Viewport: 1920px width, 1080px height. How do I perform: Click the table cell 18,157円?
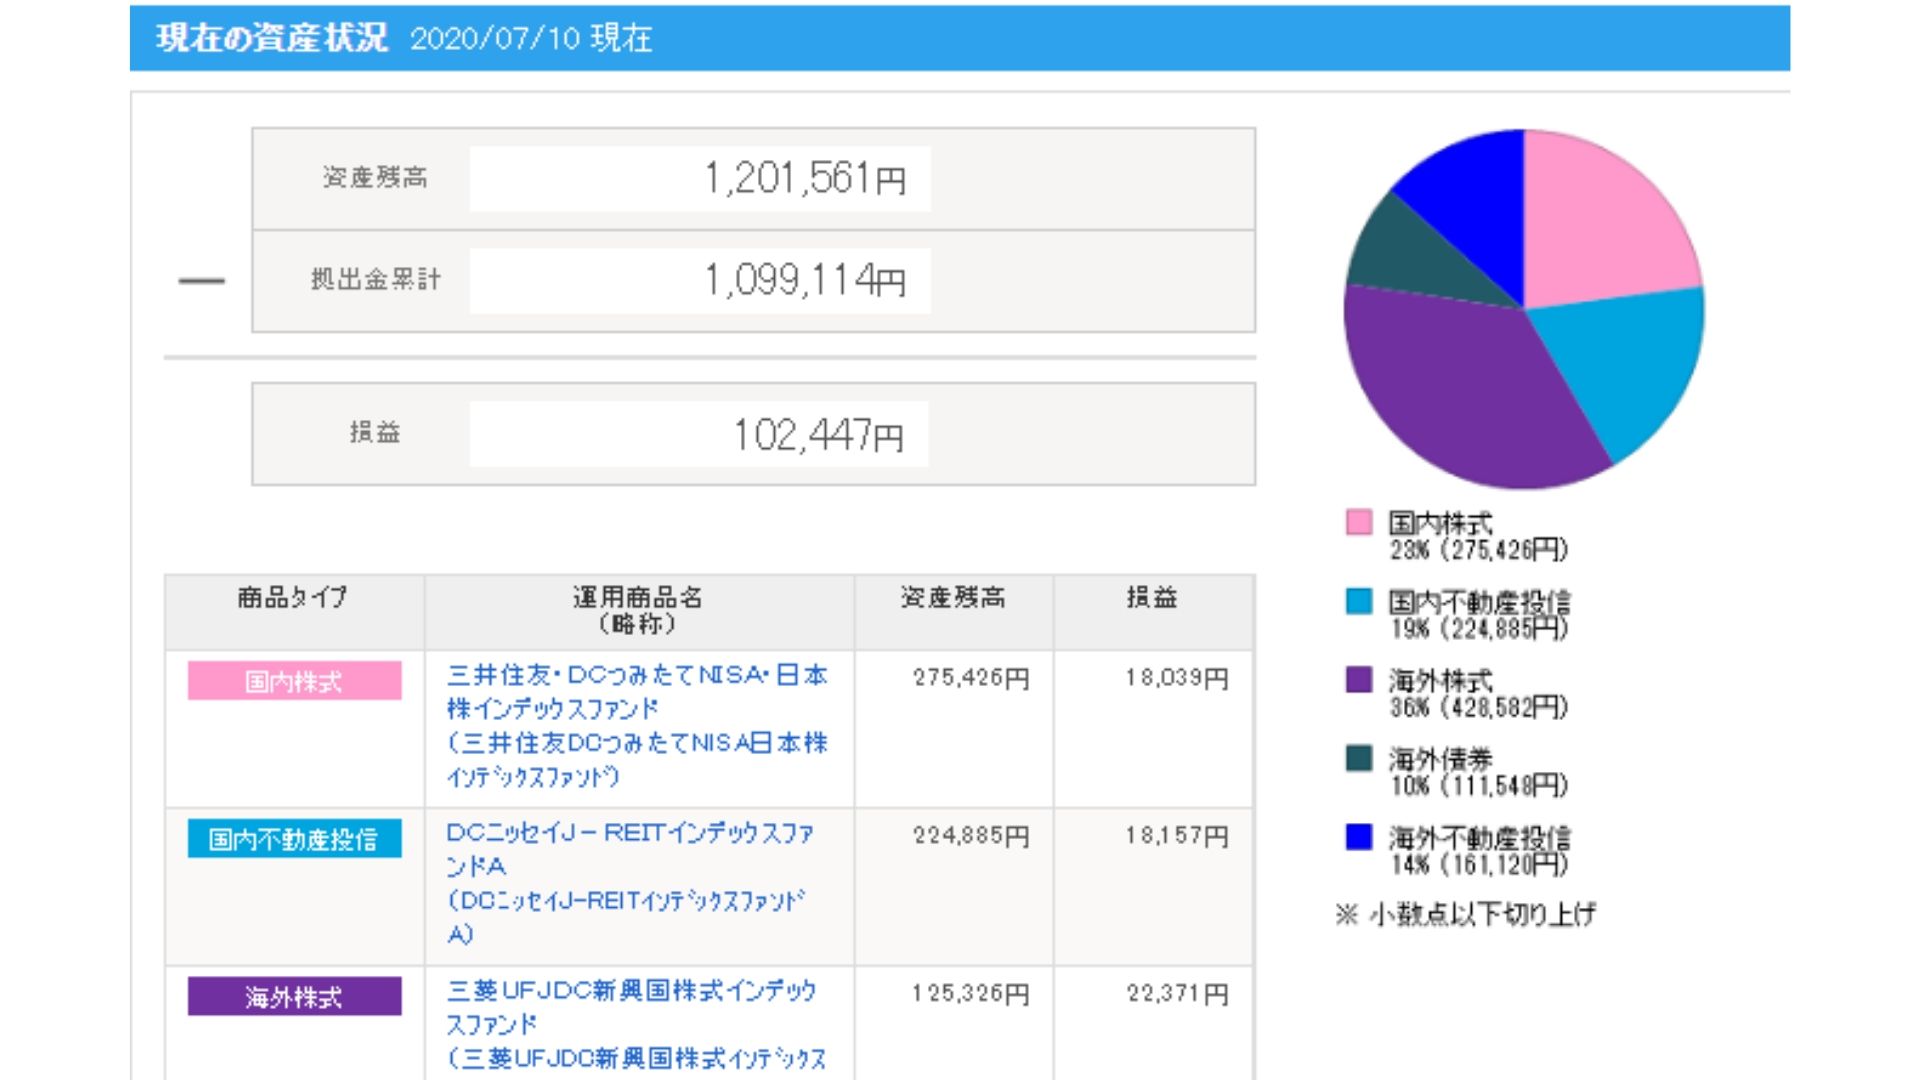tap(1177, 836)
